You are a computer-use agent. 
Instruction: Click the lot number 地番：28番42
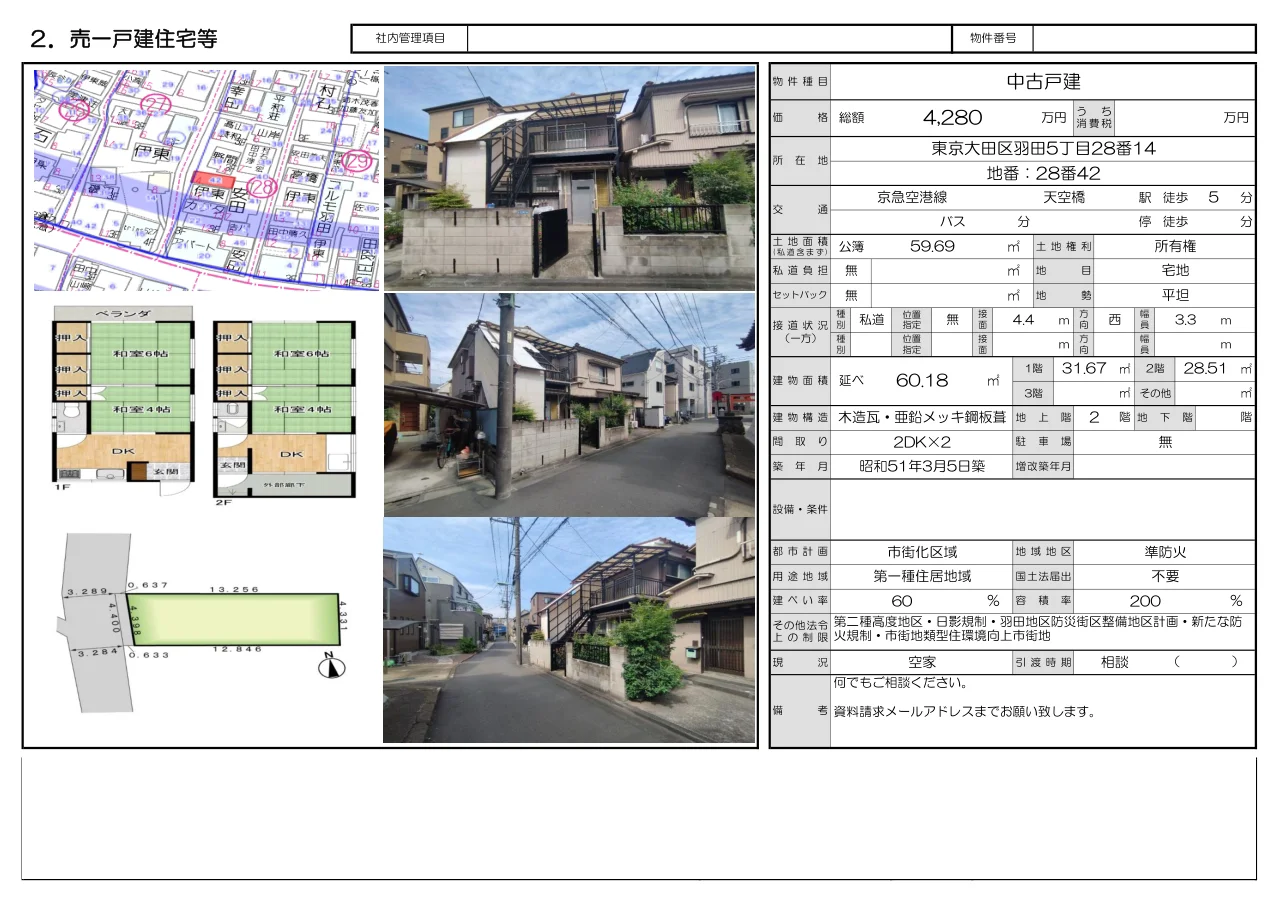(1043, 173)
